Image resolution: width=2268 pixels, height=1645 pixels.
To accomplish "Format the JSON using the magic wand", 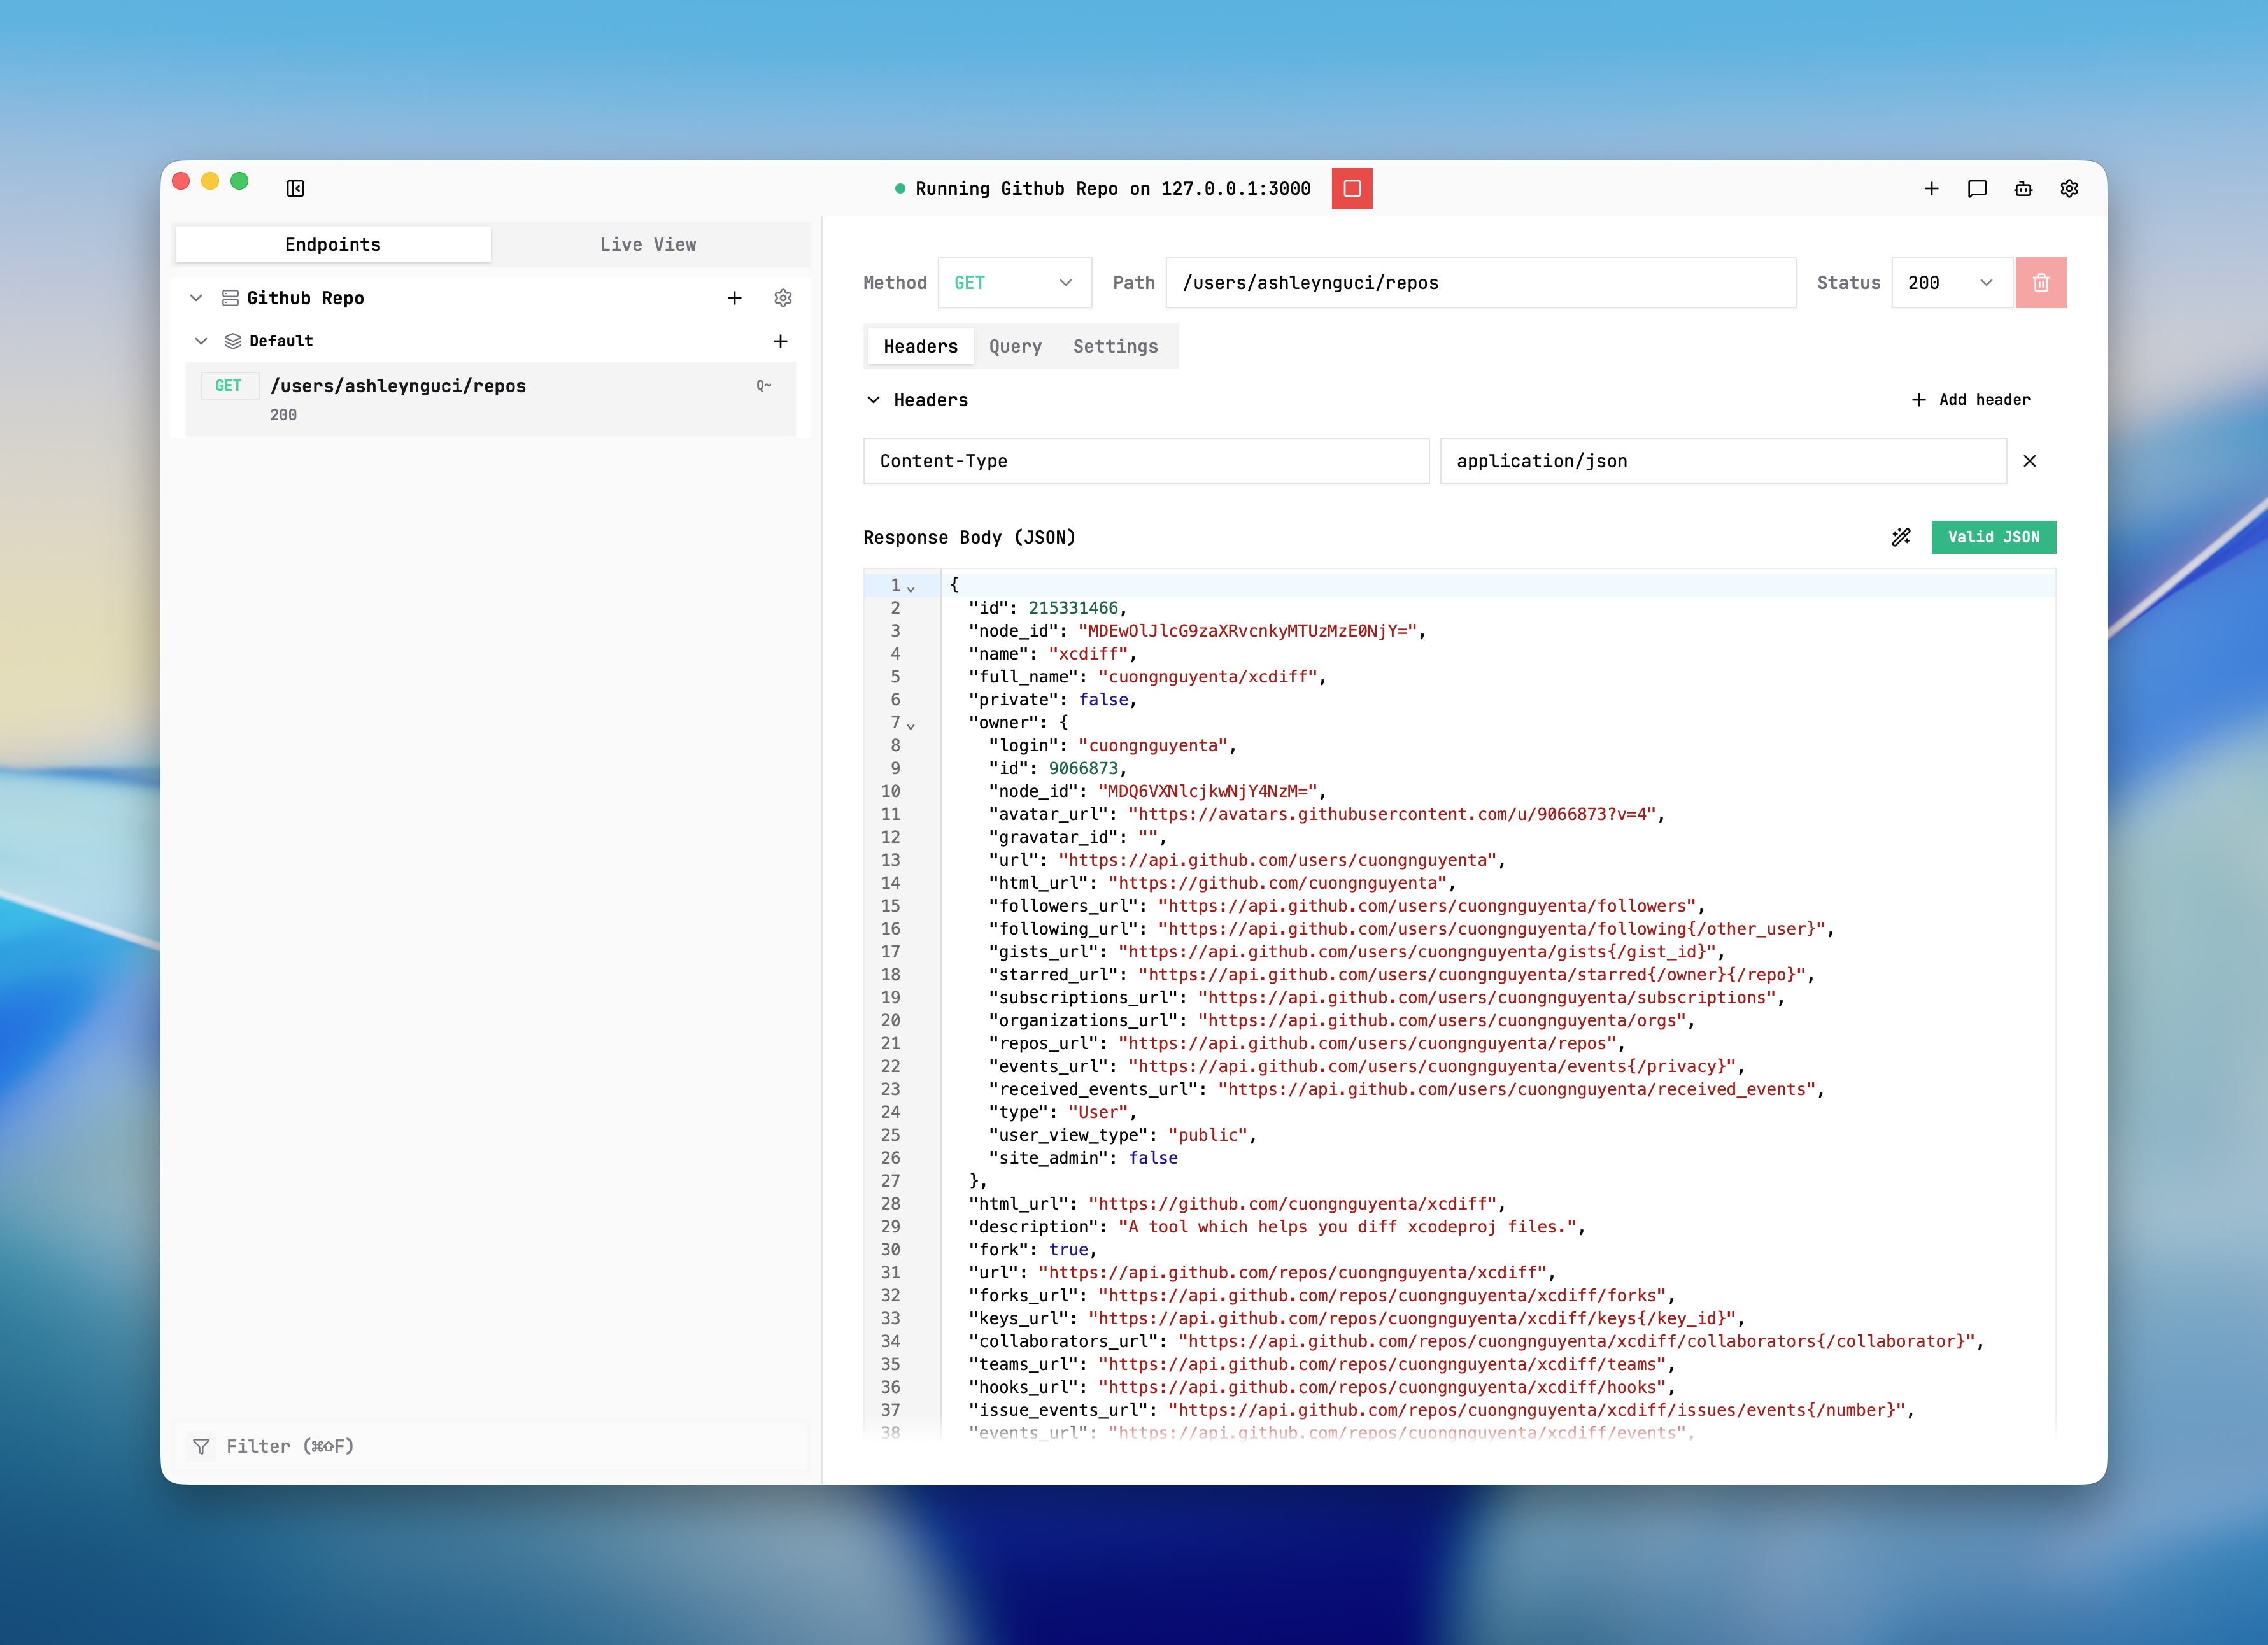I will (1900, 537).
